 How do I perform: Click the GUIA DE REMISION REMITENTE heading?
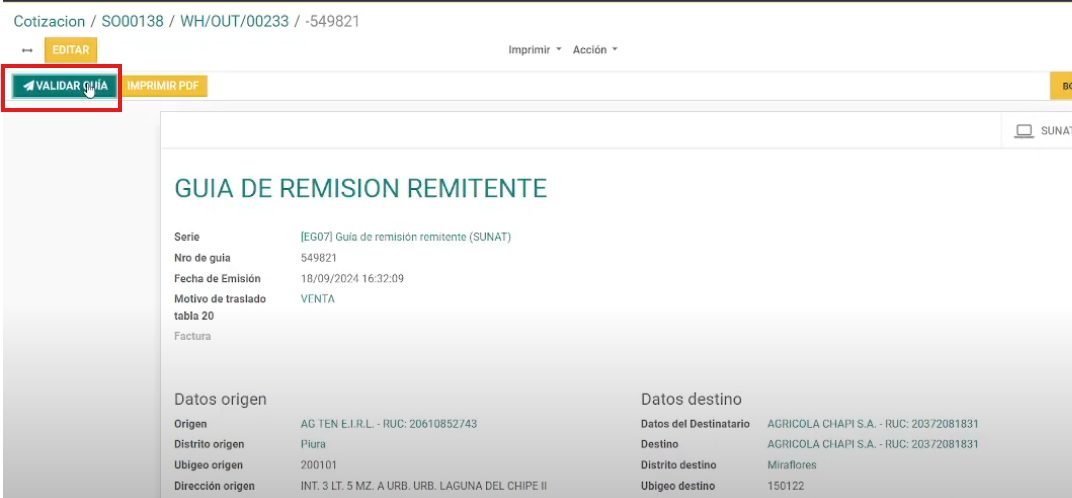point(361,188)
